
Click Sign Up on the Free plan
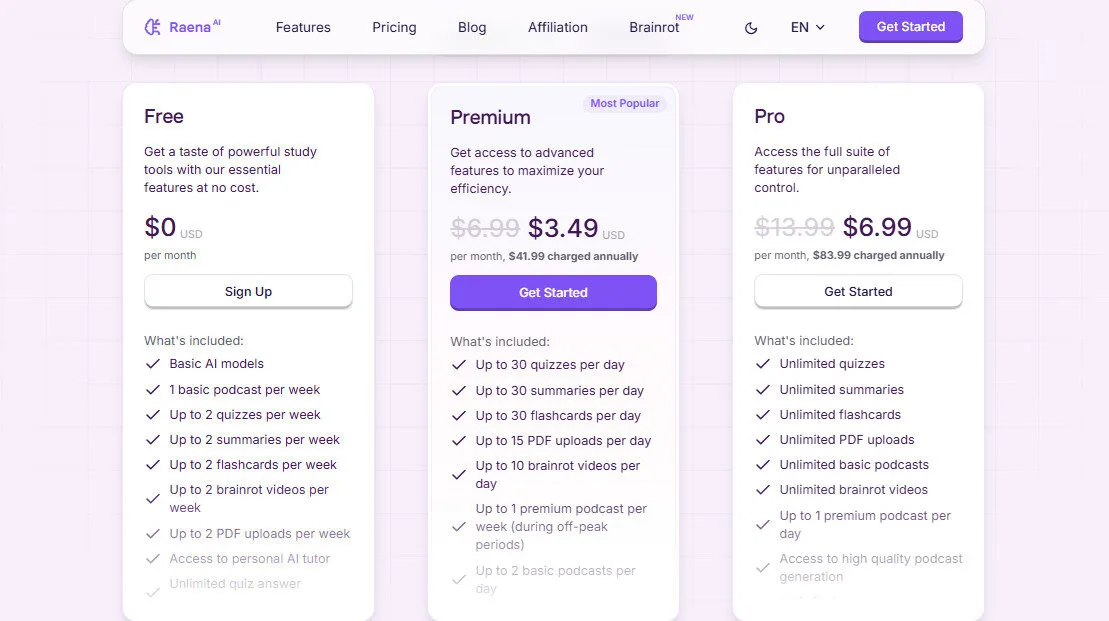(247, 291)
